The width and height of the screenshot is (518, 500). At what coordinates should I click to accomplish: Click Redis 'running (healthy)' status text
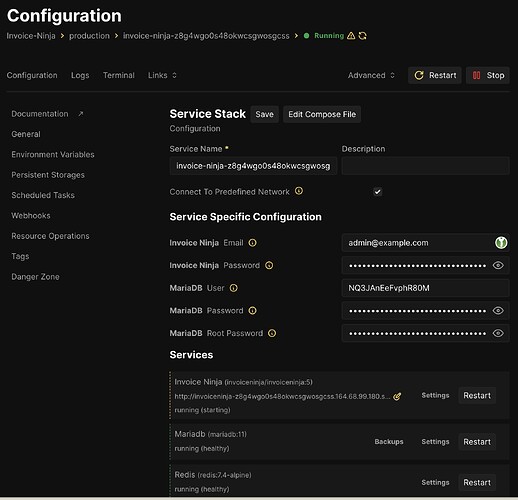pyautogui.click(x=202, y=489)
